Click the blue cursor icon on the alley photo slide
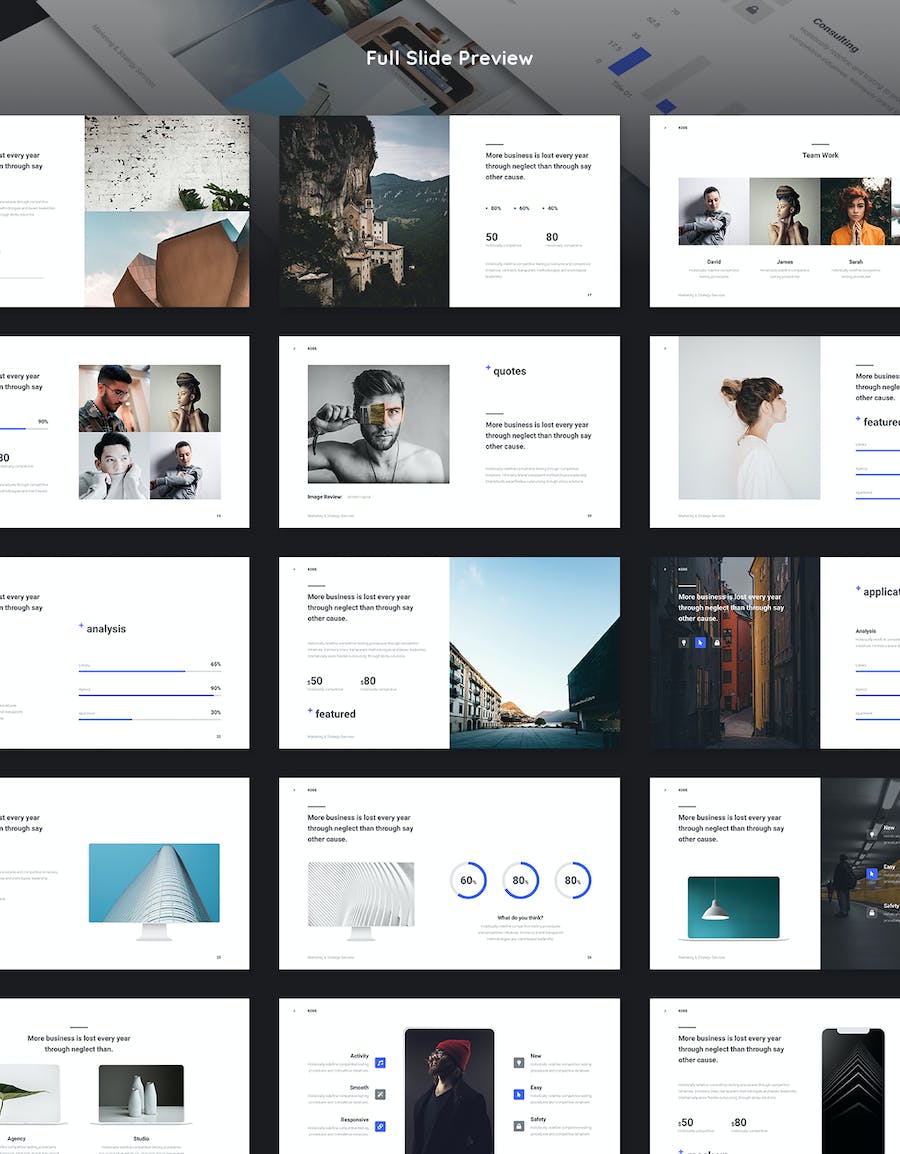The width and height of the screenshot is (900, 1154). coord(700,642)
